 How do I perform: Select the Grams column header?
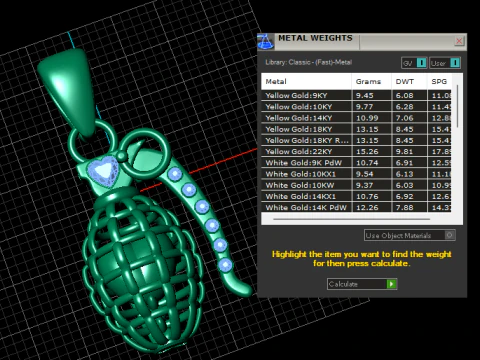[x=372, y=82]
